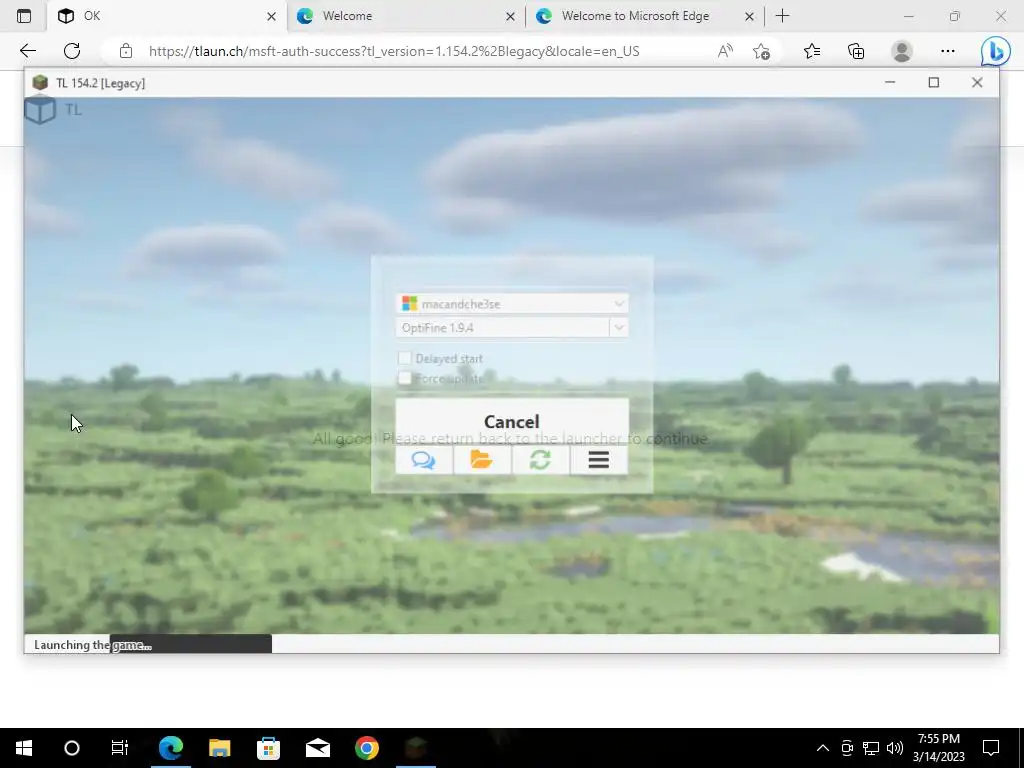The width and height of the screenshot is (1024, 768).
Task: View site information lock icon
Action: 126,51
